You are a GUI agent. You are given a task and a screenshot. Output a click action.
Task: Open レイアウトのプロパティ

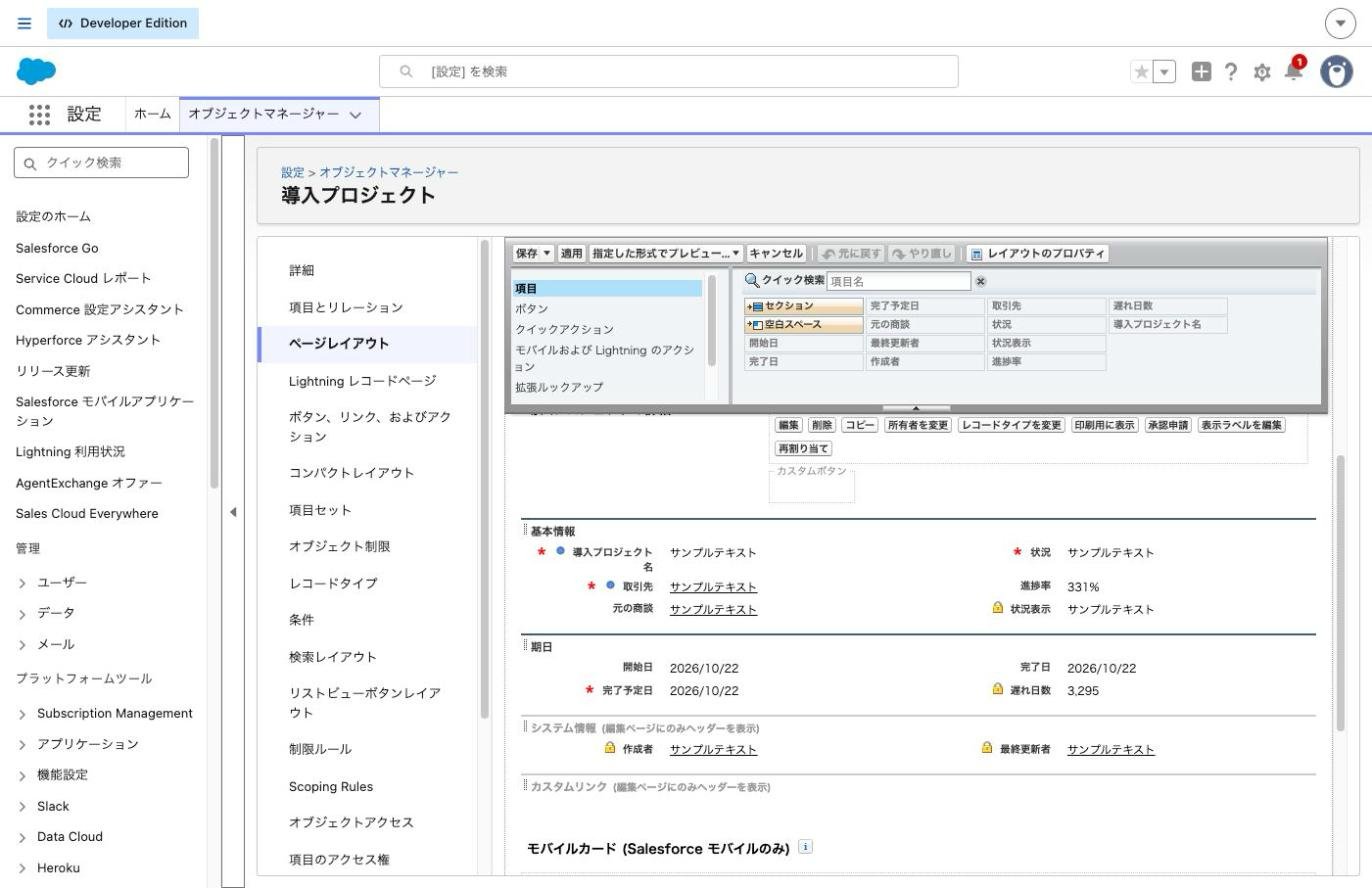[1038, 254]
